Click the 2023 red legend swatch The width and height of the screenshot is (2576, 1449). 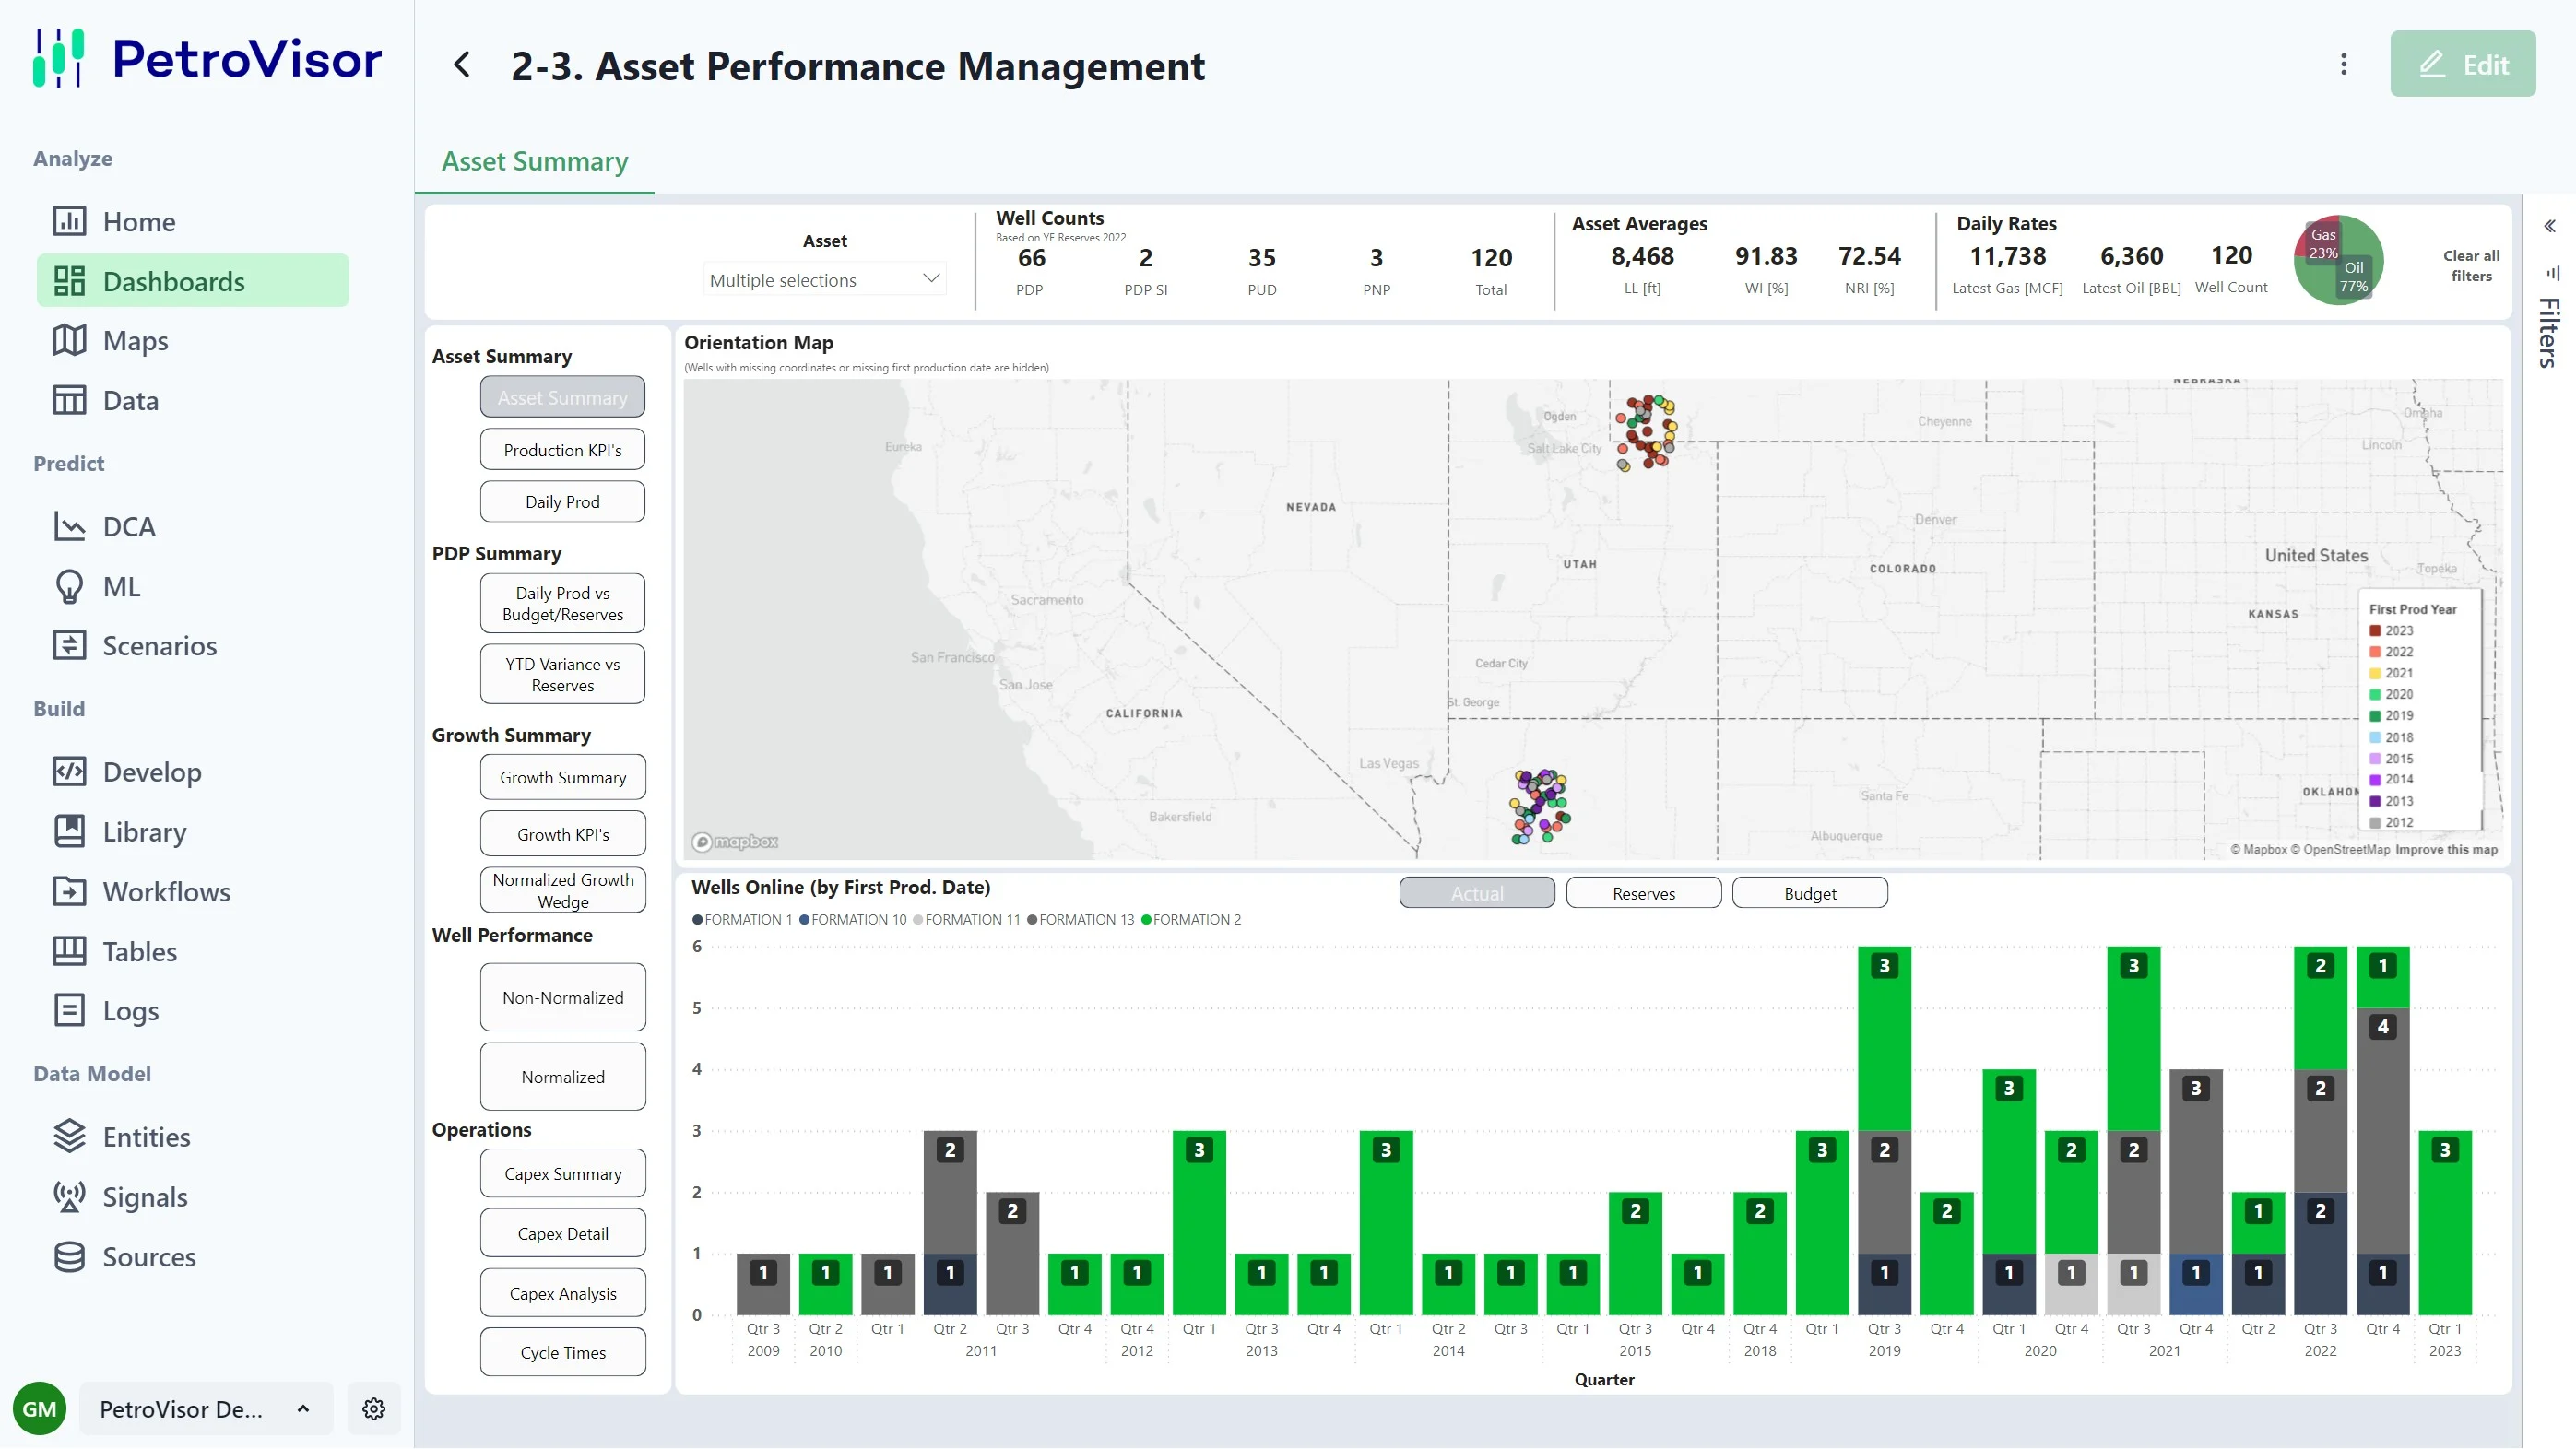coord(2374,631)
